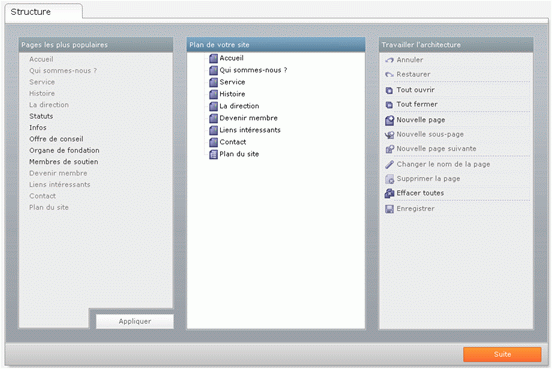This screenshot has height=369, width=552.
Task: Select Qui sommes-nous ? label in site plan tree
Action: pos(253,70)
